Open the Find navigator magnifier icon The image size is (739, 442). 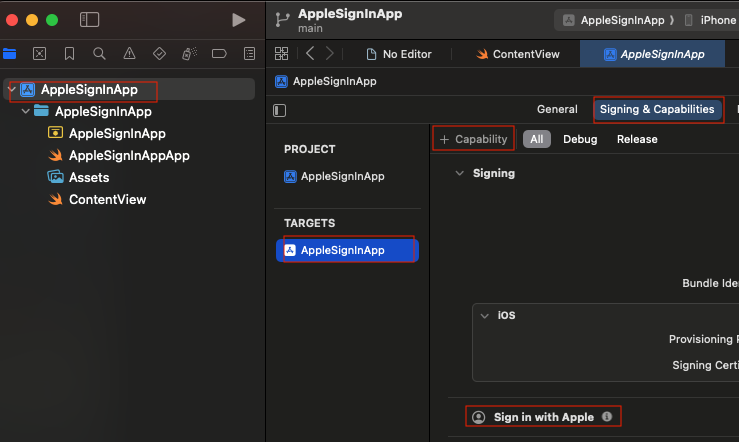point(99,54)
